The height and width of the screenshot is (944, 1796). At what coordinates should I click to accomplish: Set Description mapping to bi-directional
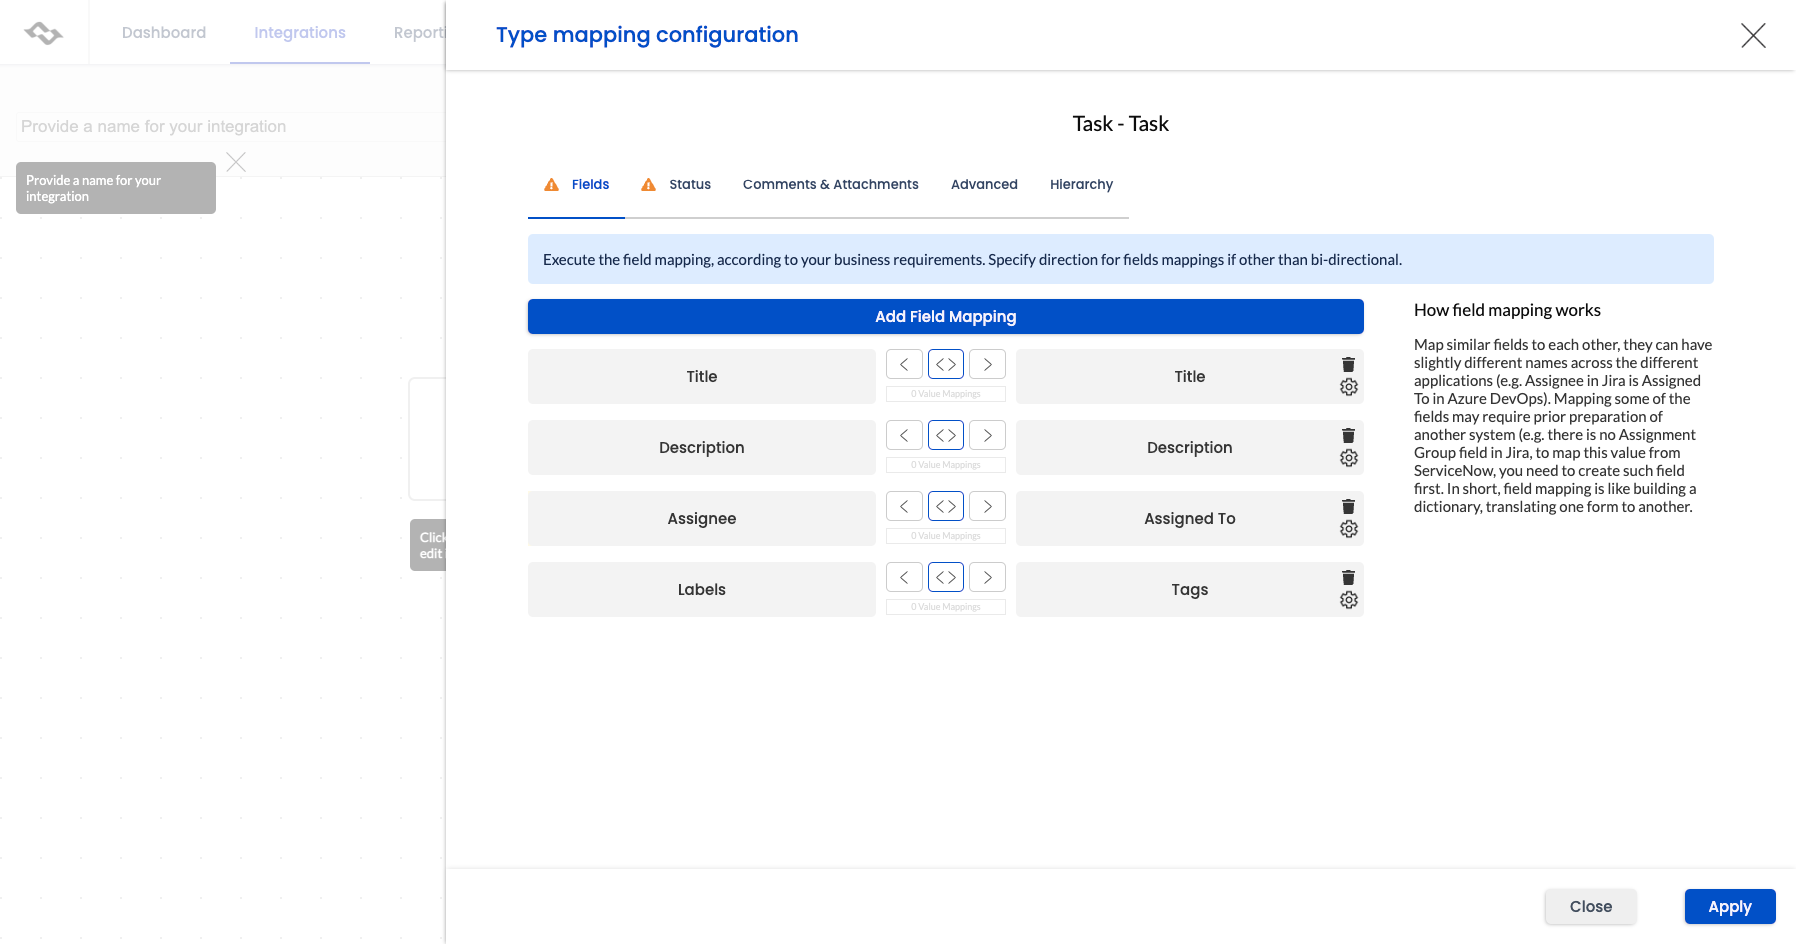pos(946,436)
